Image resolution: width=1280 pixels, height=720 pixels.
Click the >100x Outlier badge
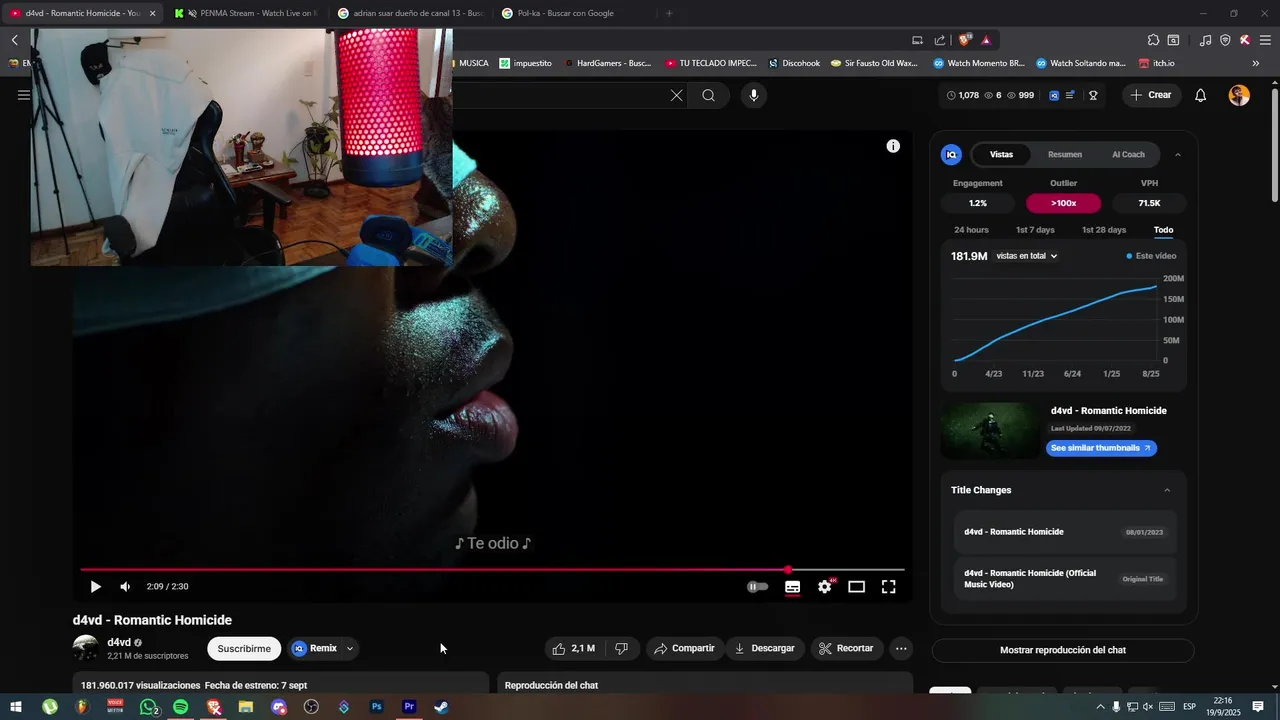pos(1063,203)
